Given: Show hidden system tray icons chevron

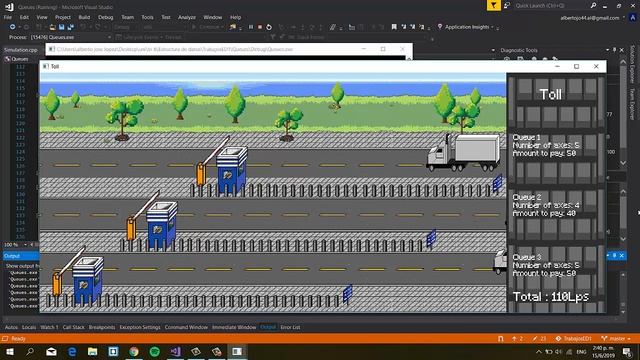Looking at the screenshot, I should [539, 352].
